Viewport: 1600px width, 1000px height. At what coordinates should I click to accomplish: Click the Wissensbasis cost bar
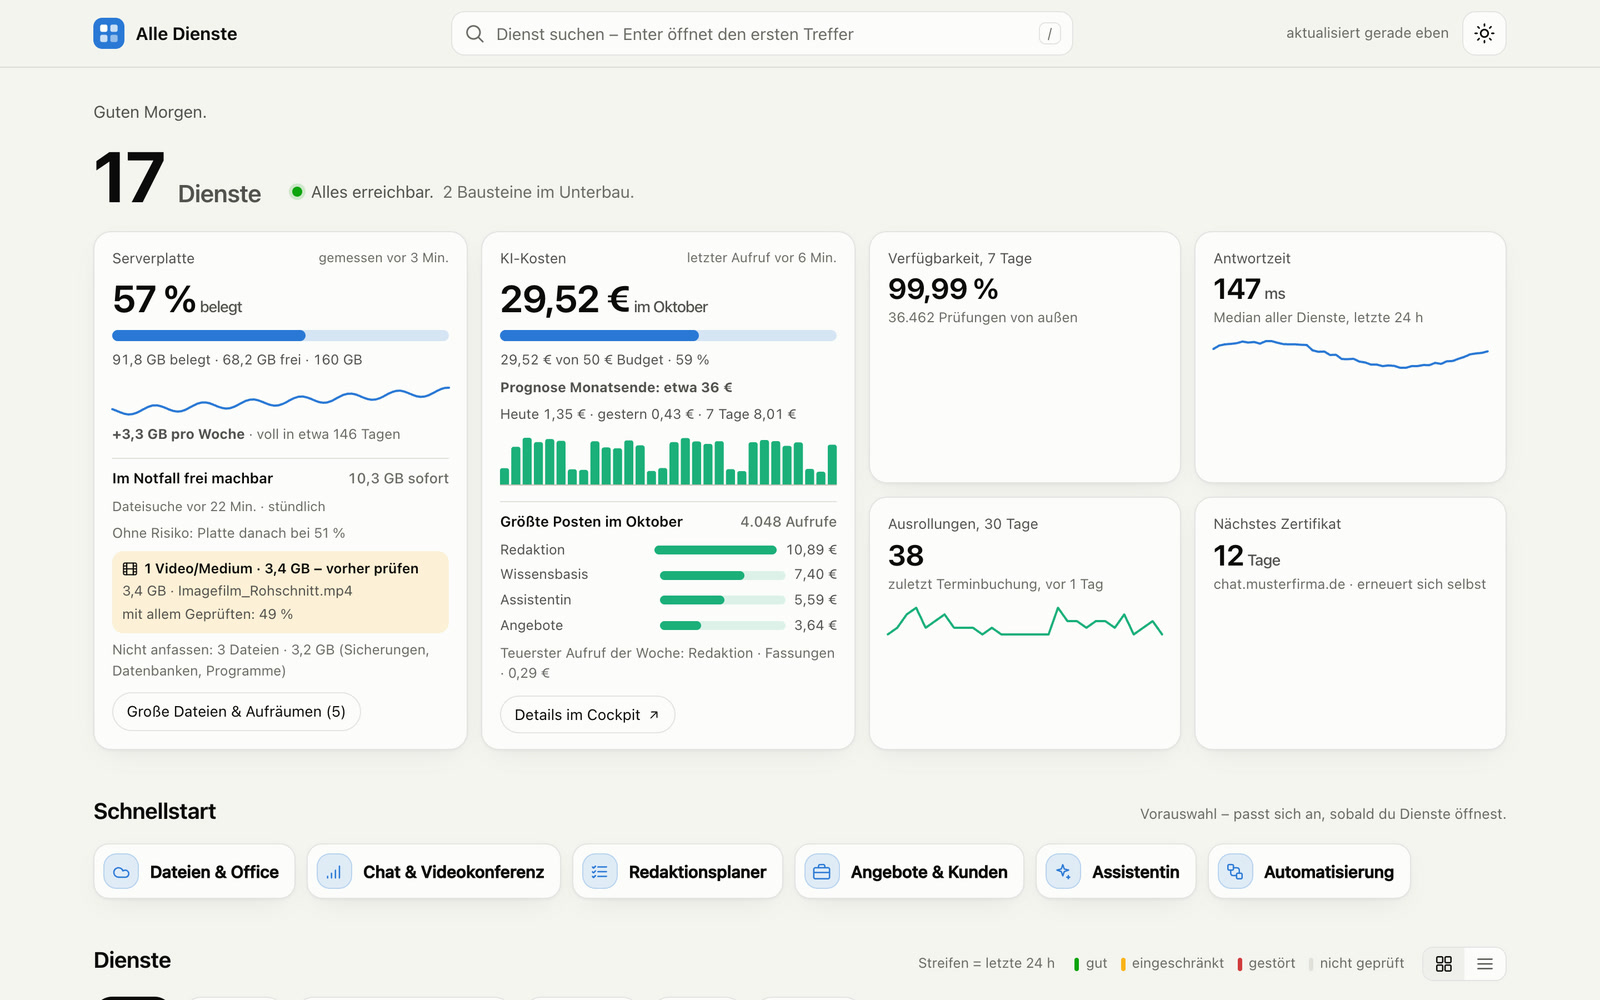pyautogui.click(x=722, y=575)
